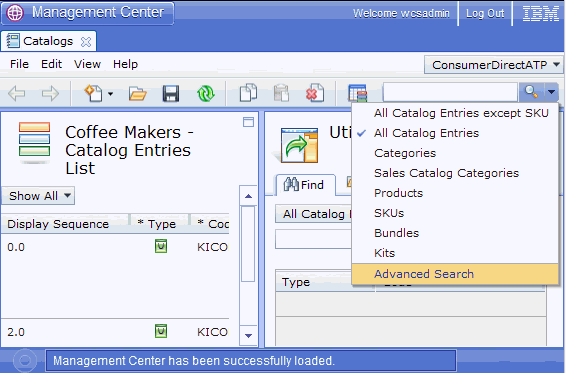Select the 0.0 display sequence cell
This screenshot has height=373, width=566.
point(16,247)
